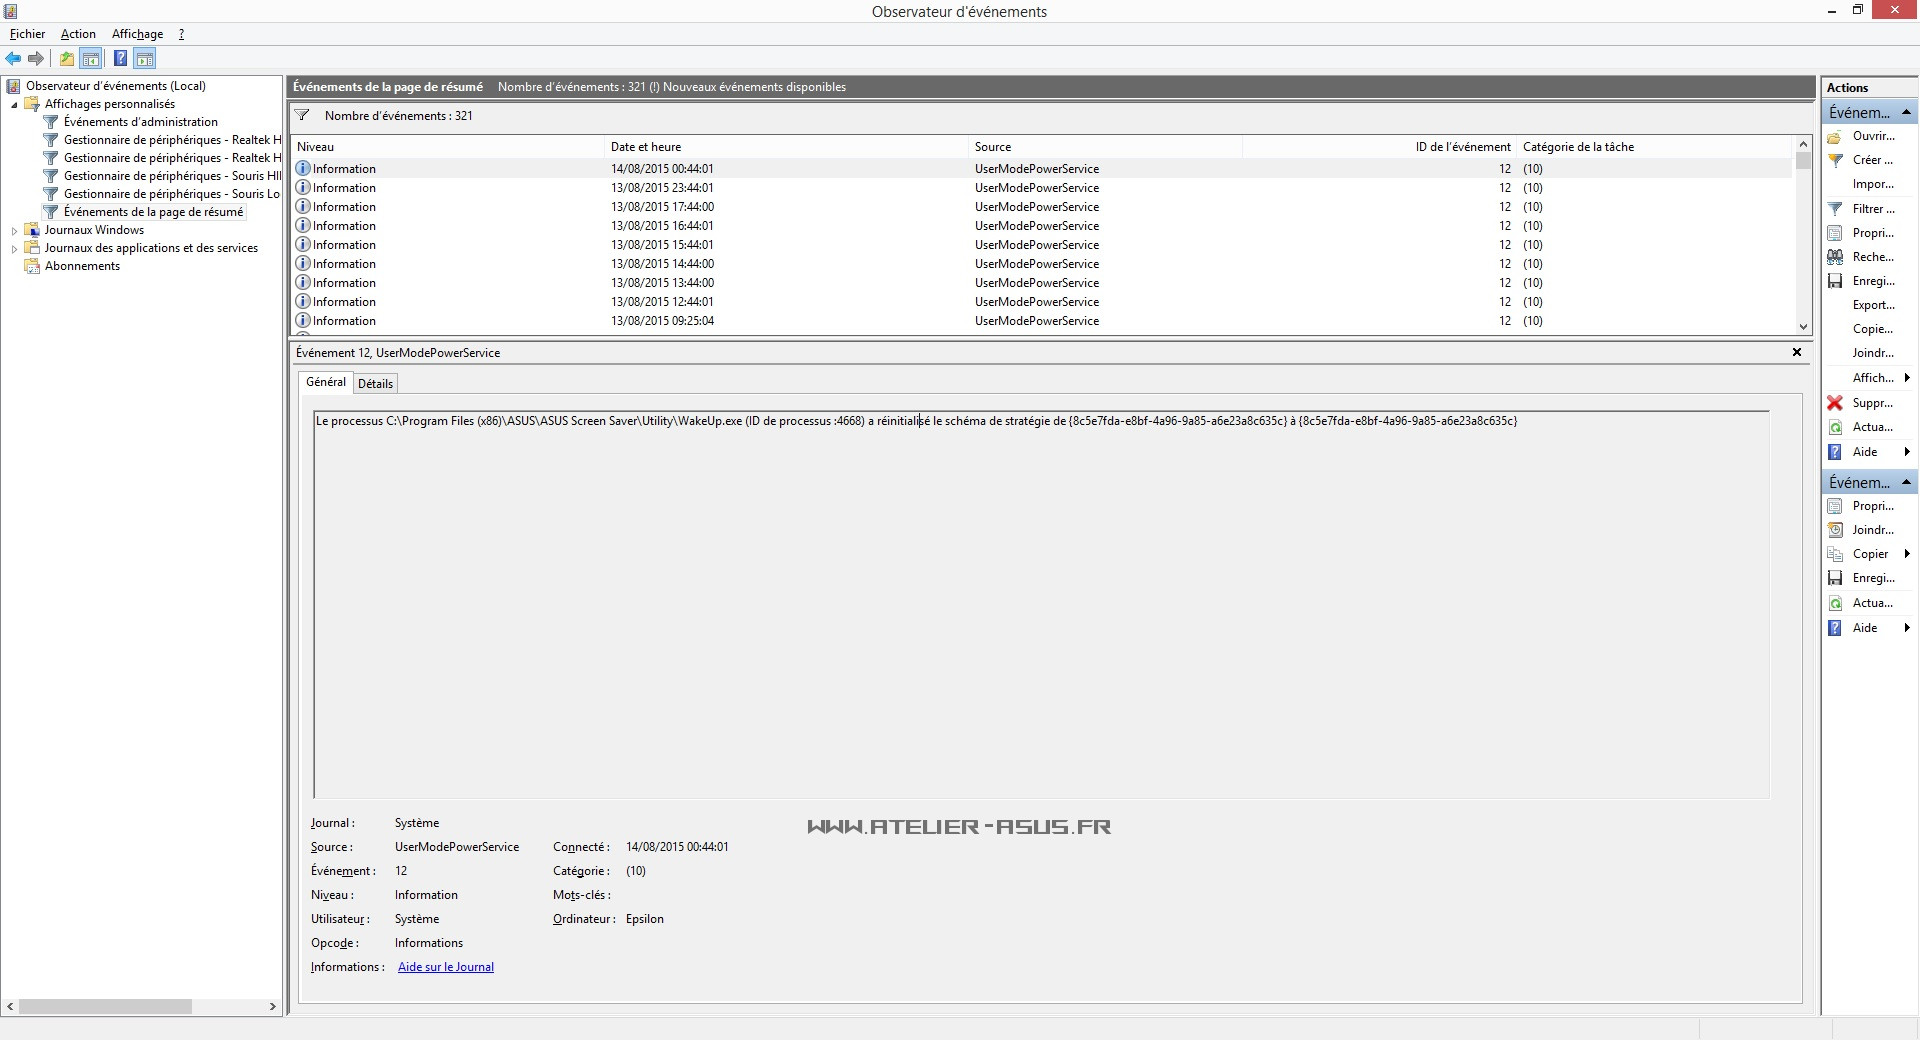Expand Journaux des applications et des services
The image size is (1920, 1040).
pos(14,248)
